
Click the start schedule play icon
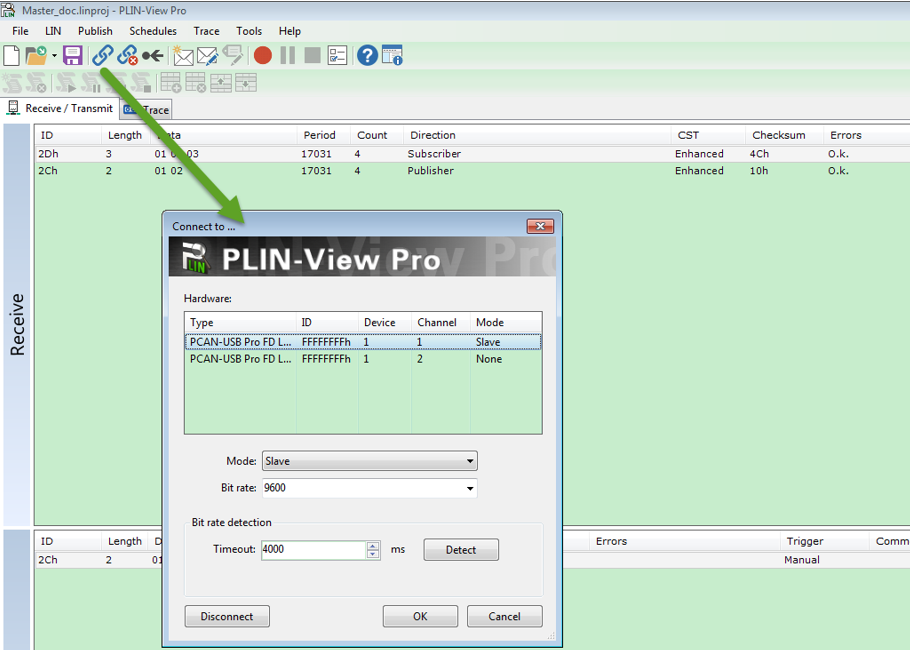66,83
